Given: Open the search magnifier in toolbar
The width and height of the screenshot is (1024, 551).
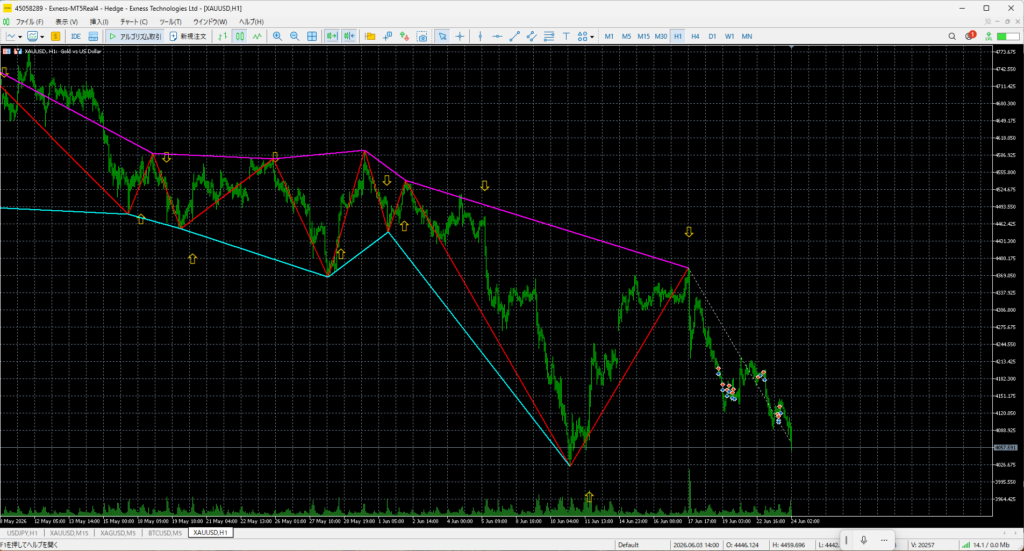Looking at the screenshot, I should (952, 37).
